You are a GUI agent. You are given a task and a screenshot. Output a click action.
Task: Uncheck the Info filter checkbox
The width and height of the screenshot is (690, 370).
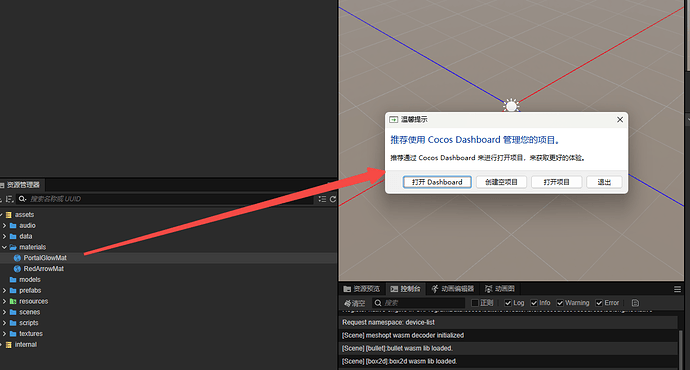(x=534, y=303)
